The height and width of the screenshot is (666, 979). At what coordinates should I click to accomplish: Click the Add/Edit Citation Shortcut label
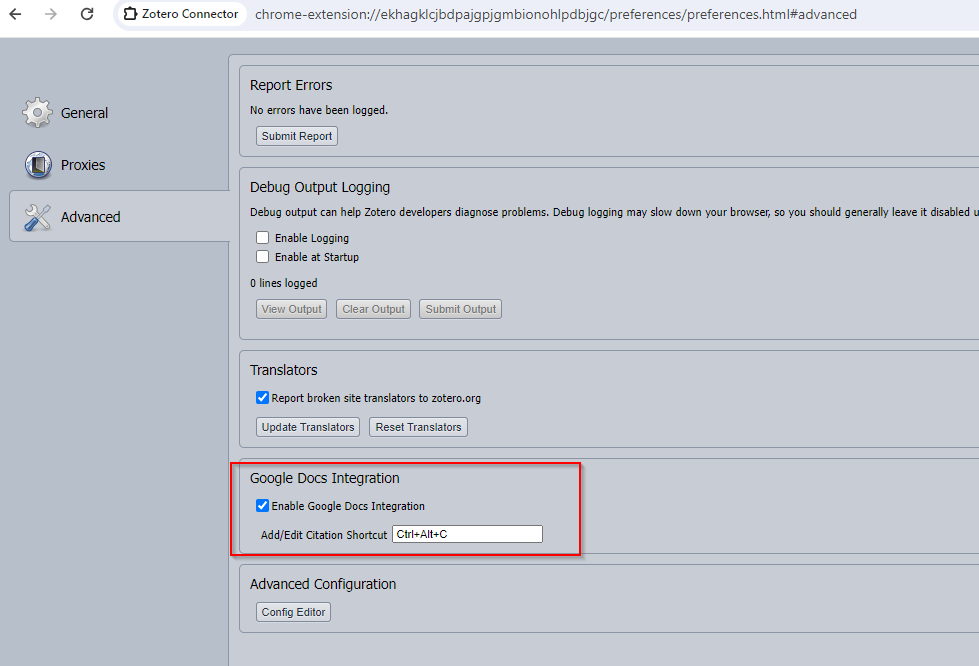tap(324, 535)
